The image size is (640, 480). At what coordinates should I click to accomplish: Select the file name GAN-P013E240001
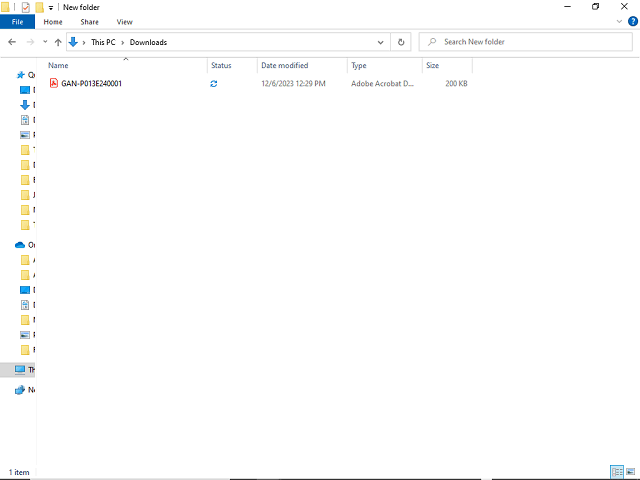coord(91,83)
